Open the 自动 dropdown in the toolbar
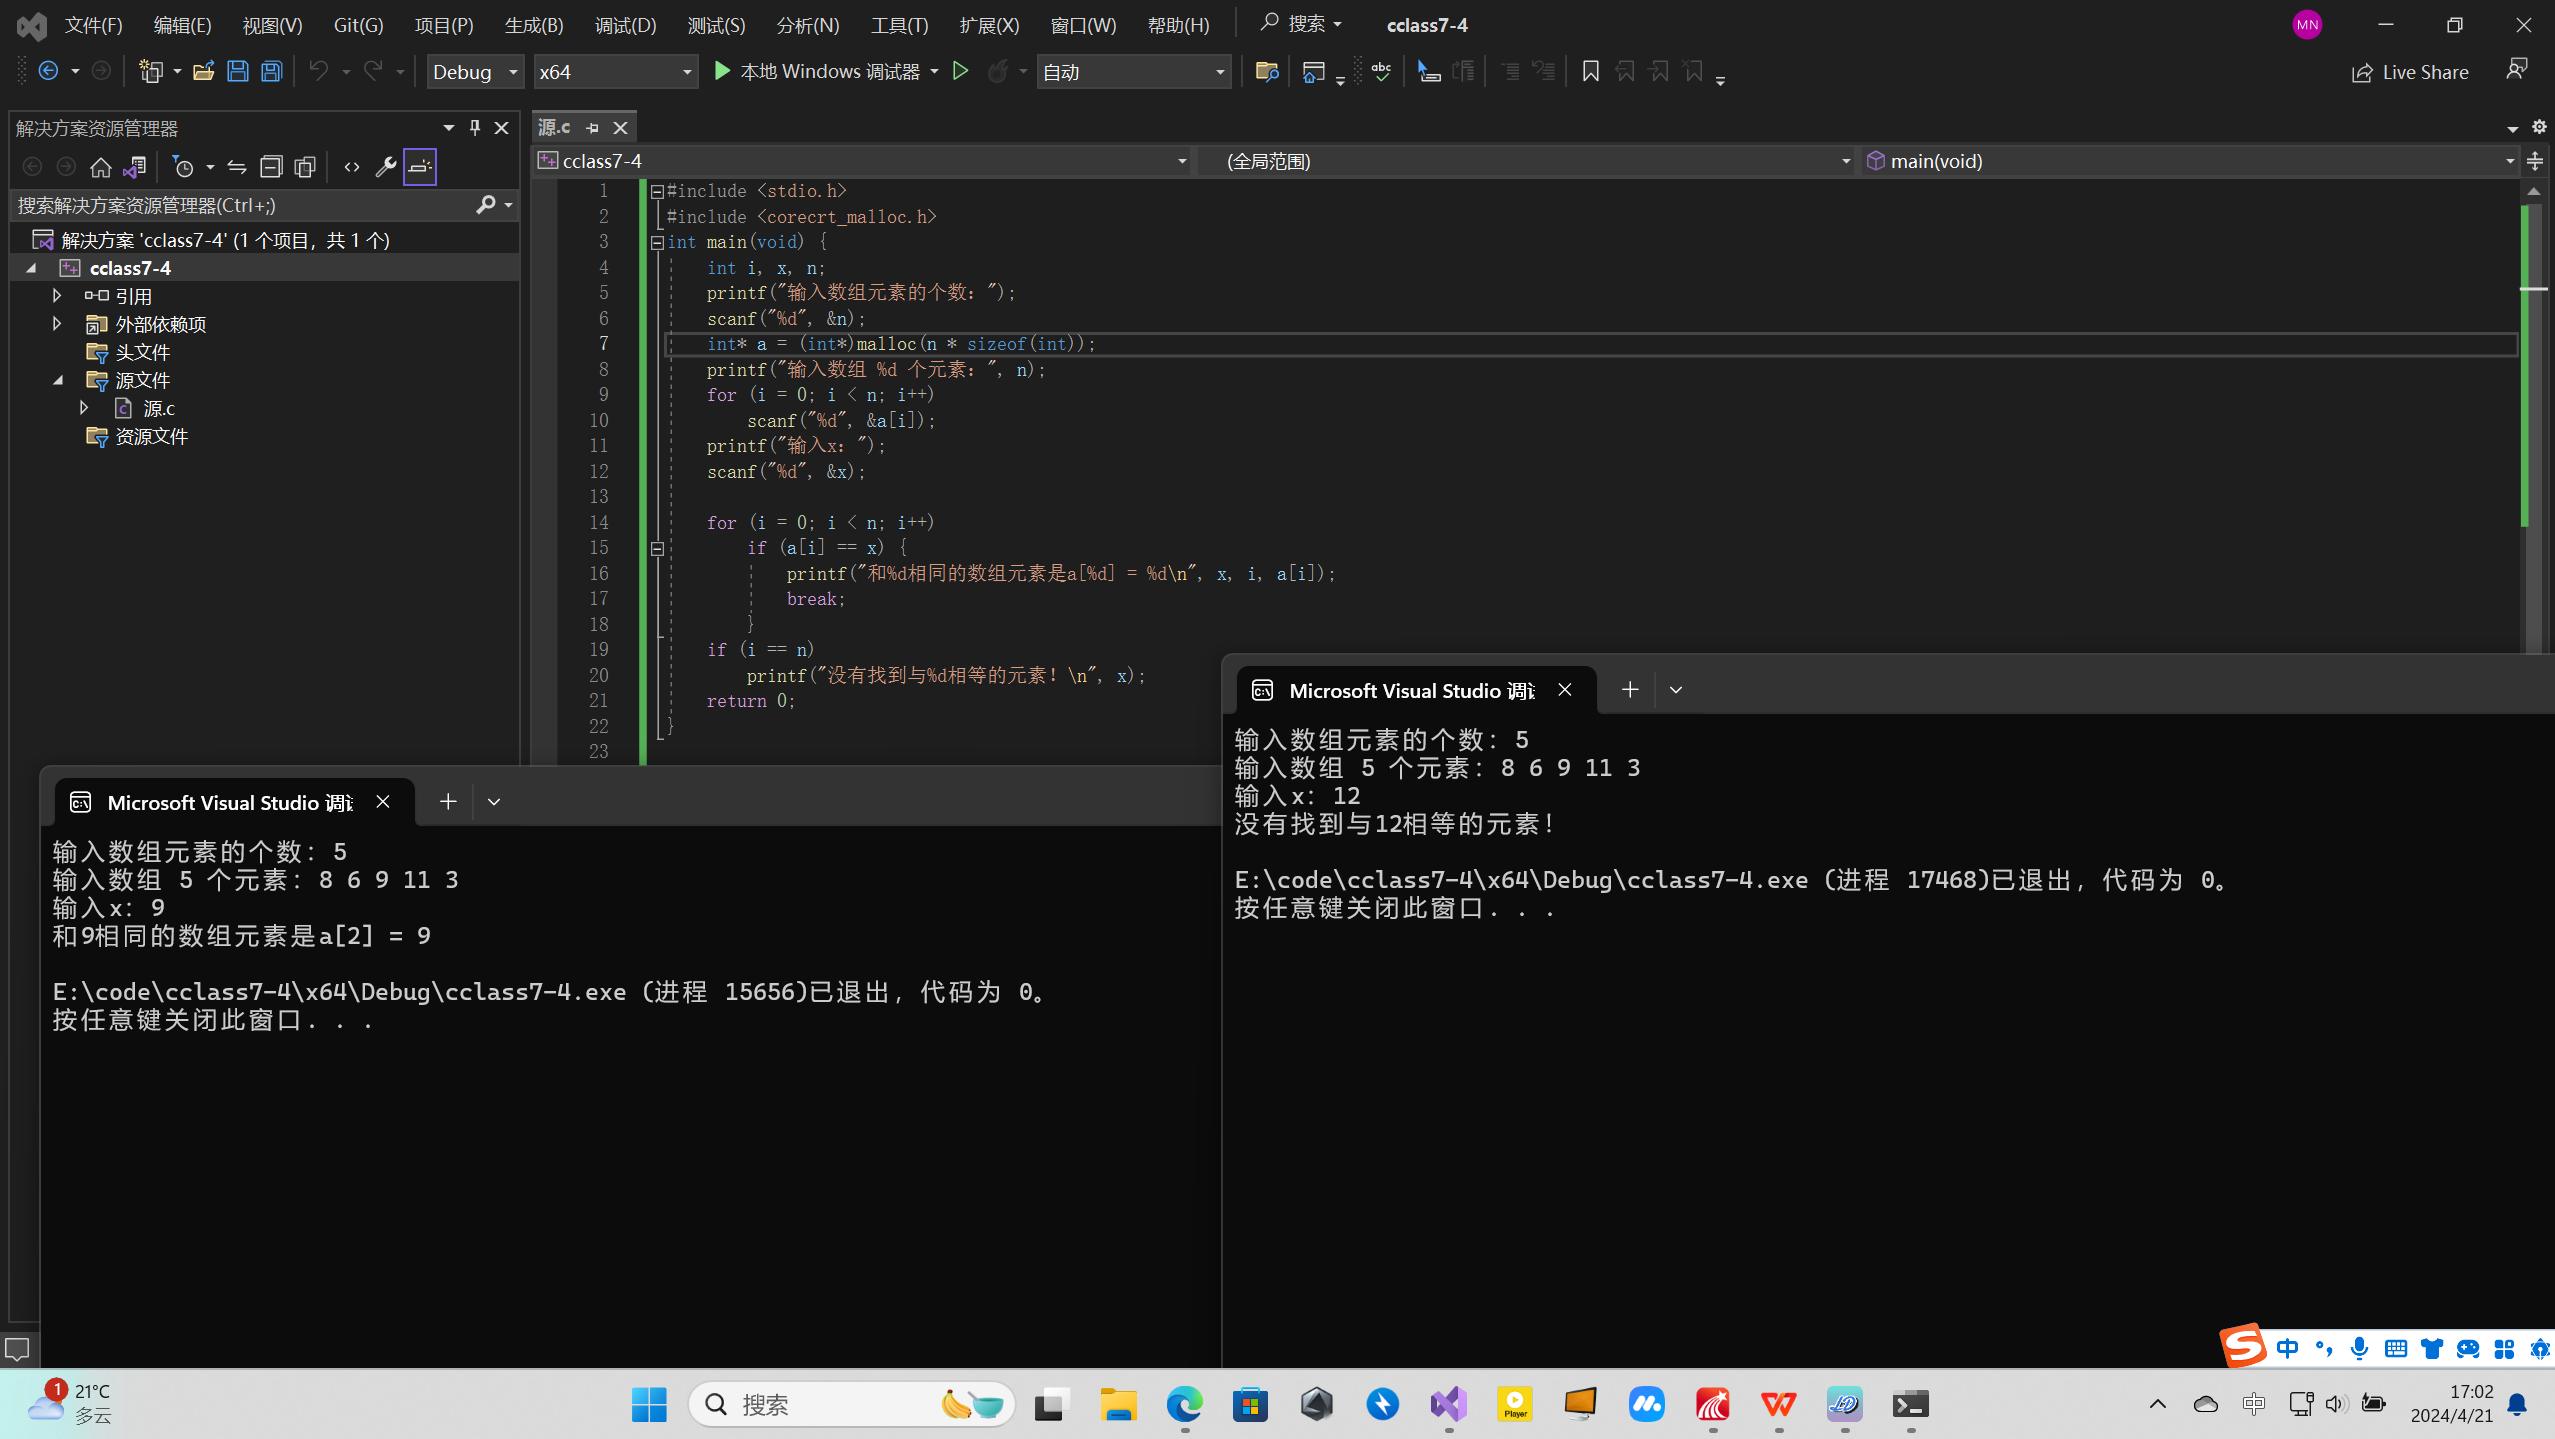 [x=1134, y=71]
